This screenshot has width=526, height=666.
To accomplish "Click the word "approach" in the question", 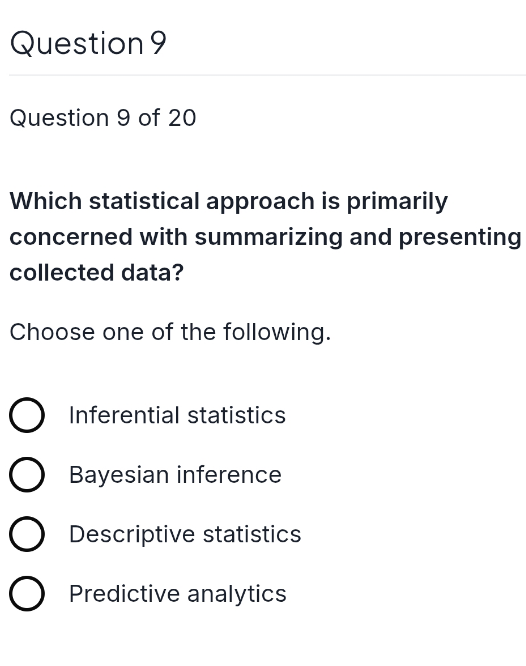I will 260,202.
